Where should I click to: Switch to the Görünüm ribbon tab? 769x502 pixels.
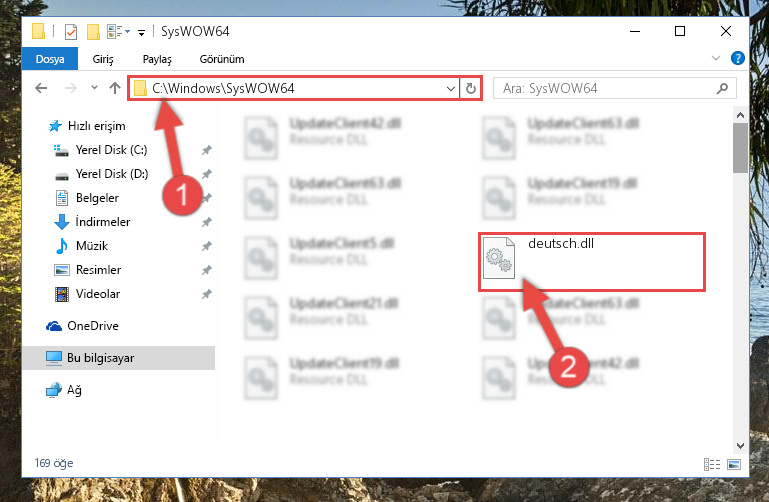pyautogui.click(x=222, y=59)
